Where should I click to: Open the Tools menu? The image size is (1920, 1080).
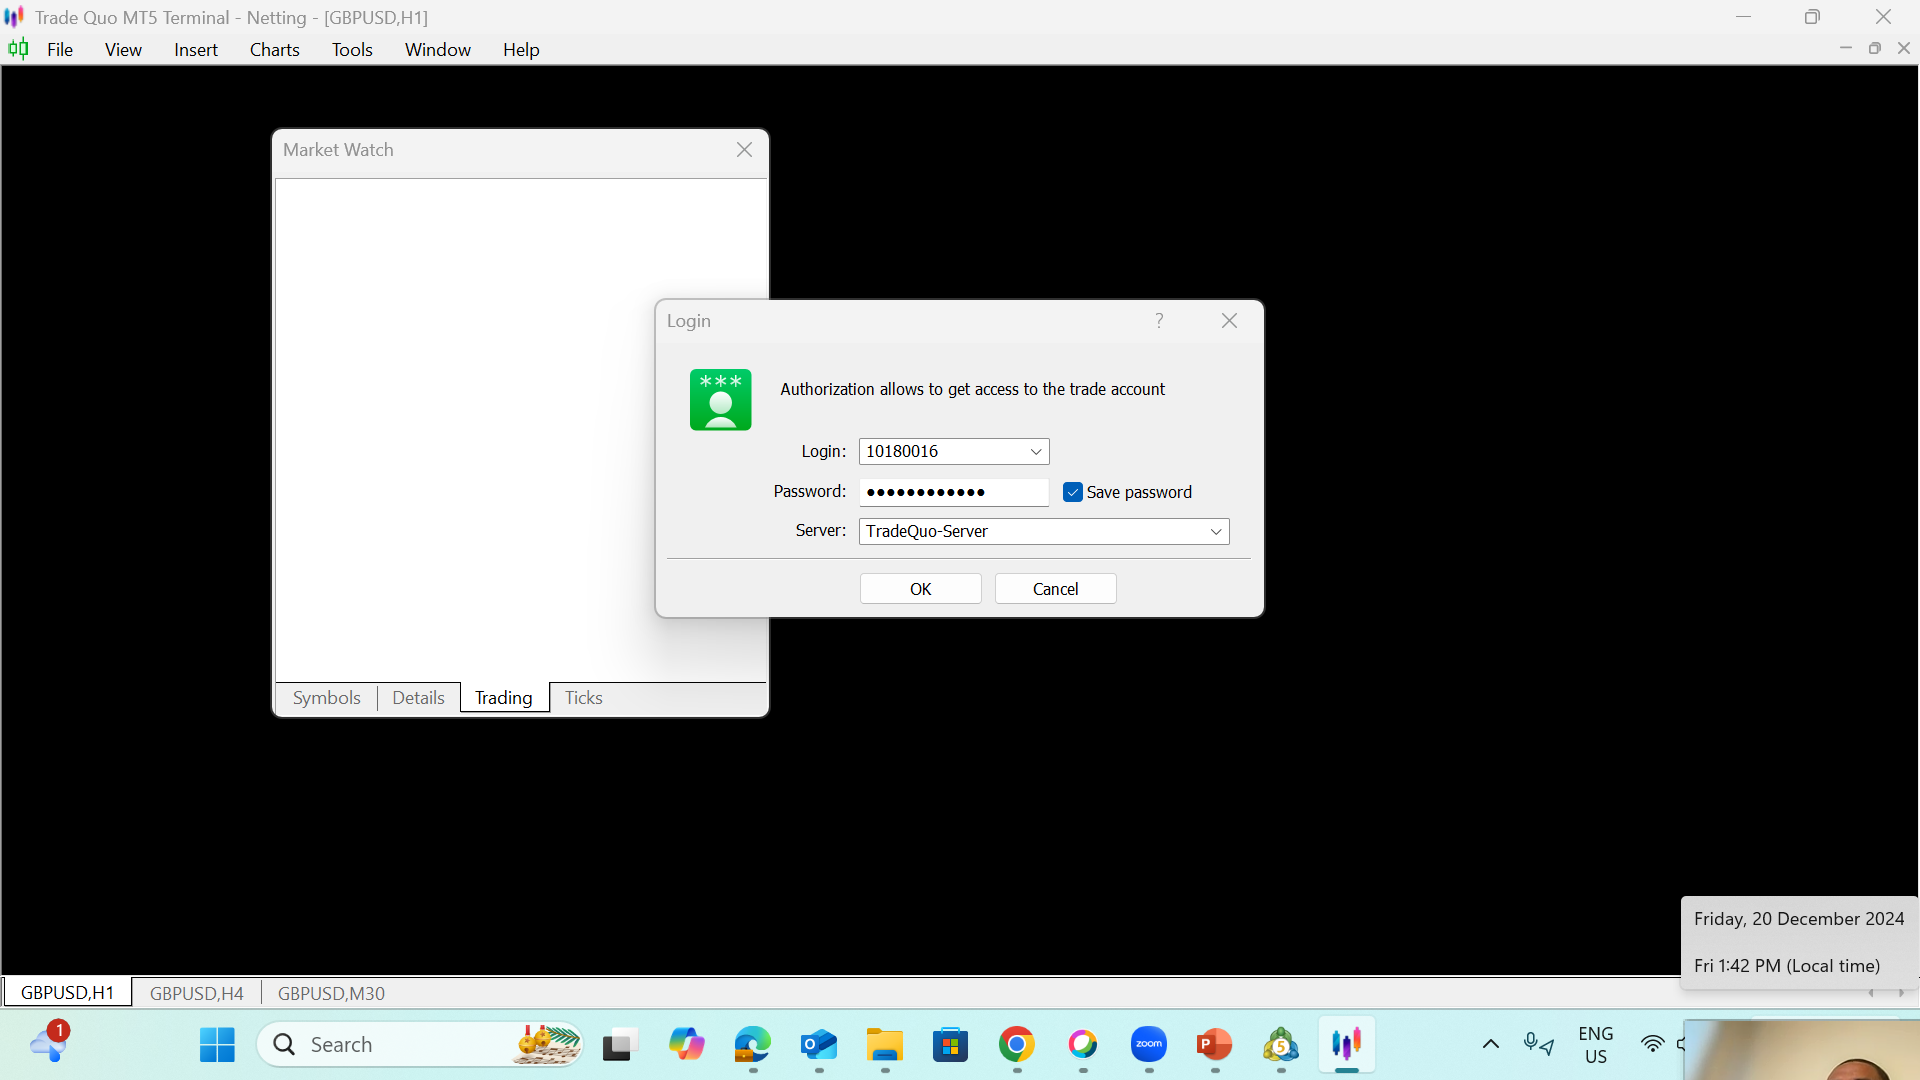pos(352,50)
